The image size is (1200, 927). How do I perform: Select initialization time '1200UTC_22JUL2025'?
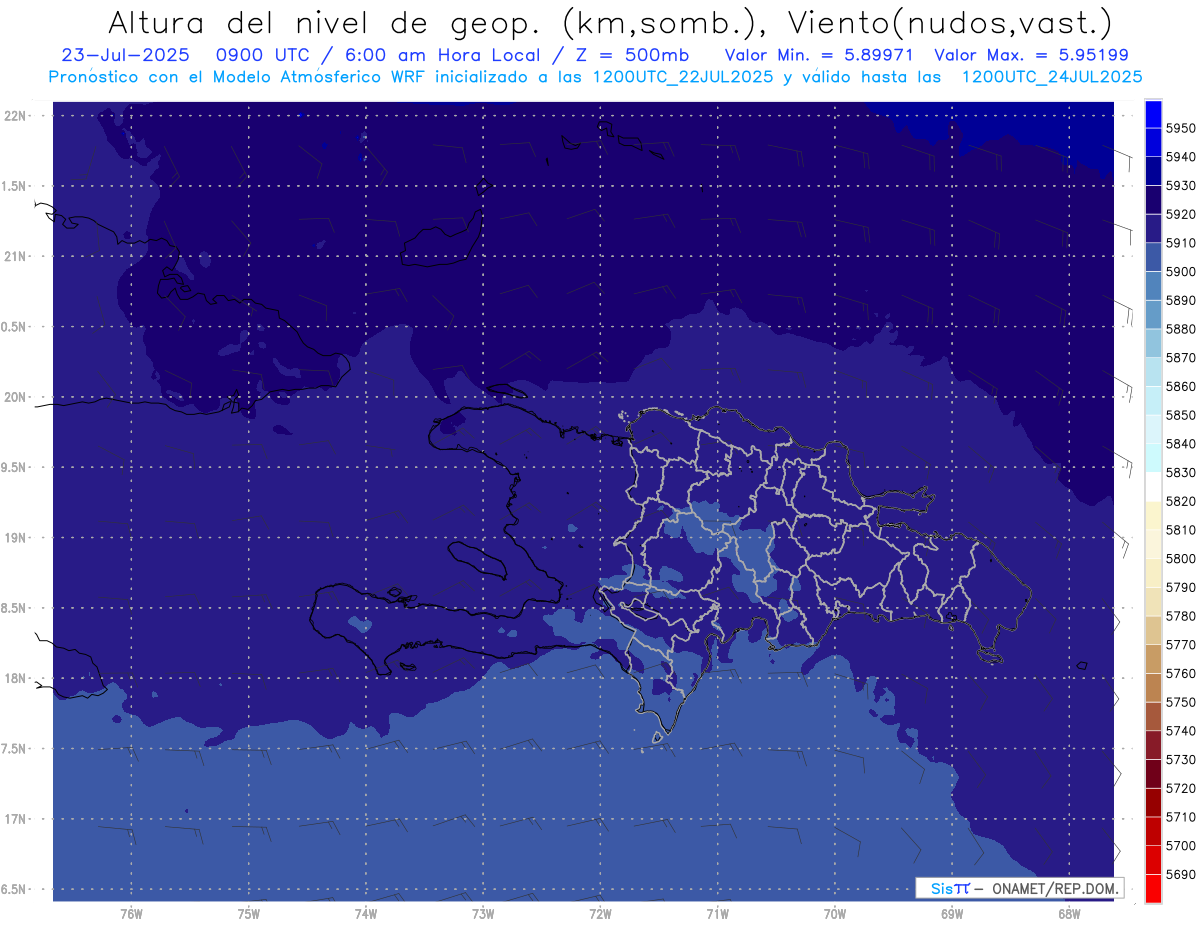pos(682,76)
